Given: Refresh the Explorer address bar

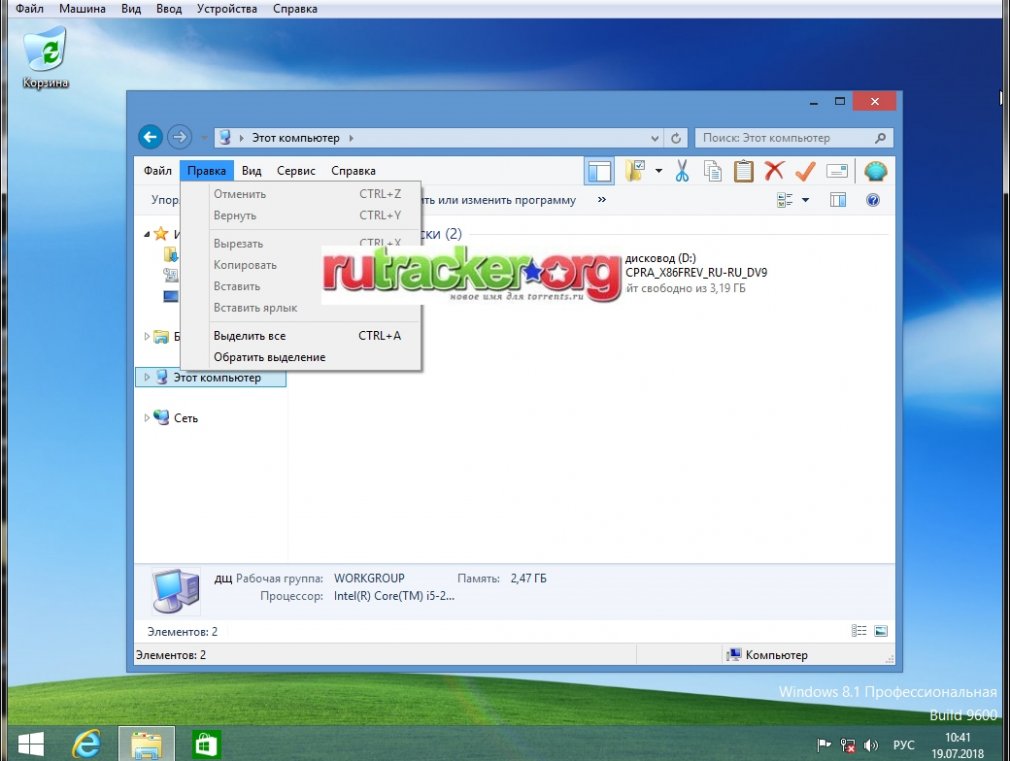Looking at the screenshot, I should pos(676,138).
